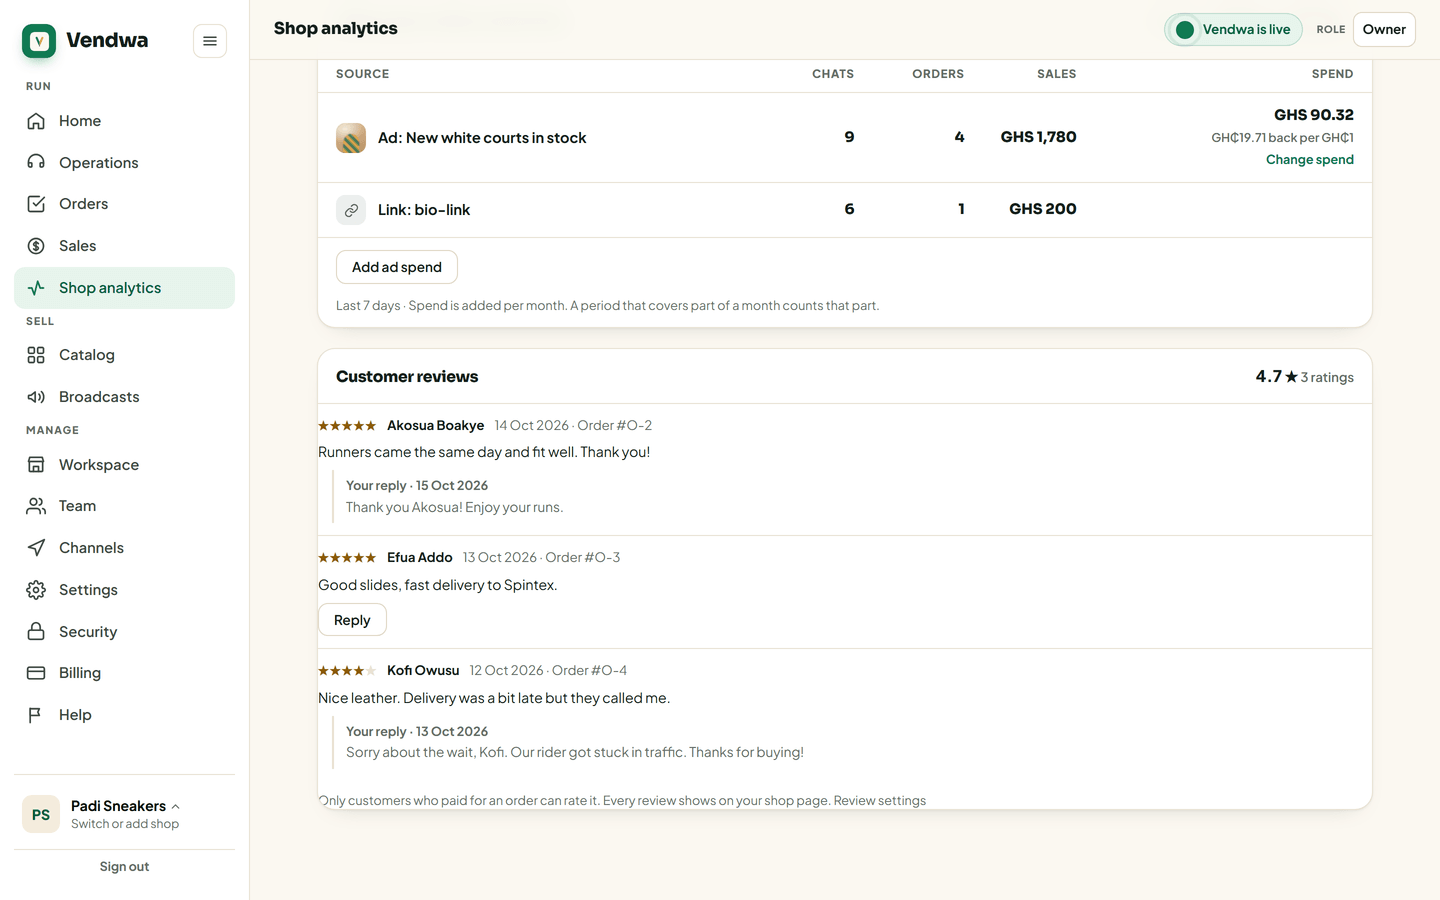Click the Spend column header
The height and width of the screenshot is (900, 1440).
click(x=1333, y=74)
